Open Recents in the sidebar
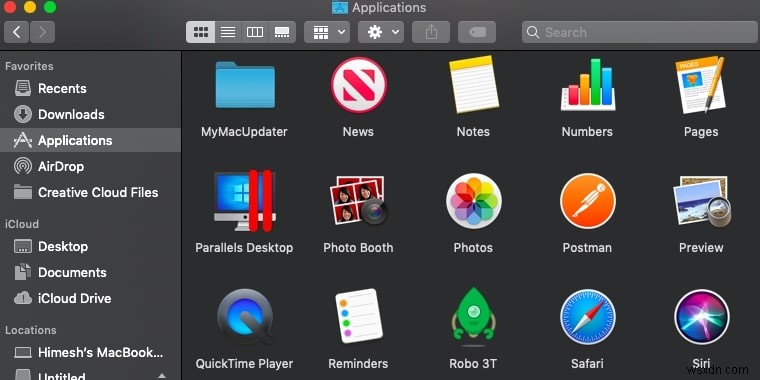 pyautogui.click(x=90, y=88)
